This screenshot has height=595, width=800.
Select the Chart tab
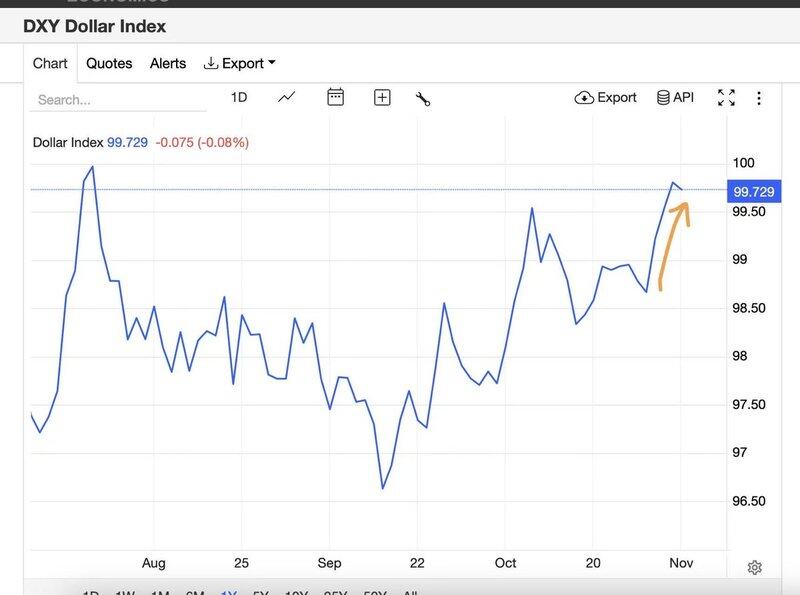[x=50, y=63]
